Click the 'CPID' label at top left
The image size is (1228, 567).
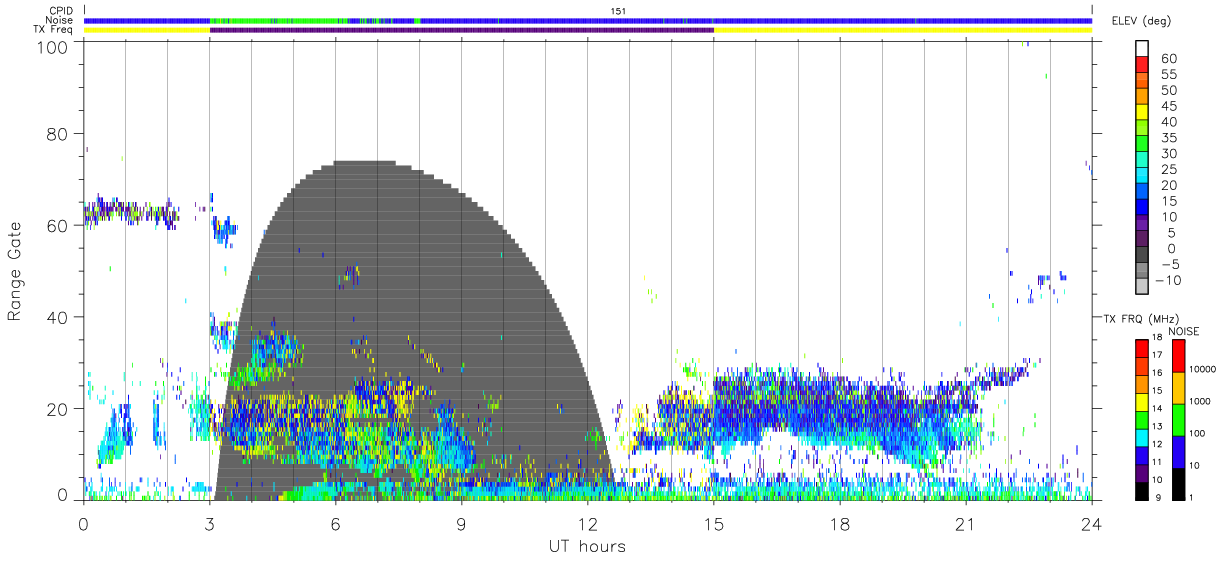coord(60,11)
